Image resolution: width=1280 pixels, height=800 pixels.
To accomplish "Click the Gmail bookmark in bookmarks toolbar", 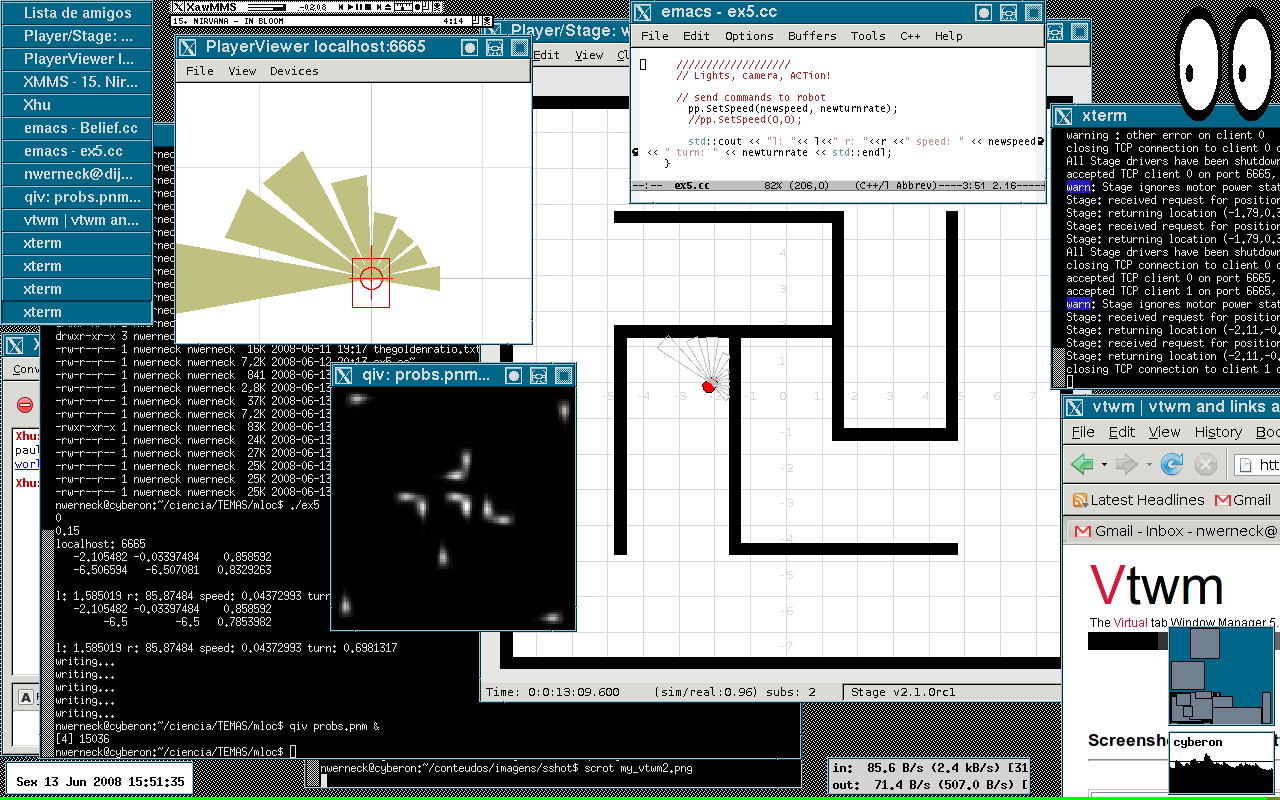I will 1243,500.
